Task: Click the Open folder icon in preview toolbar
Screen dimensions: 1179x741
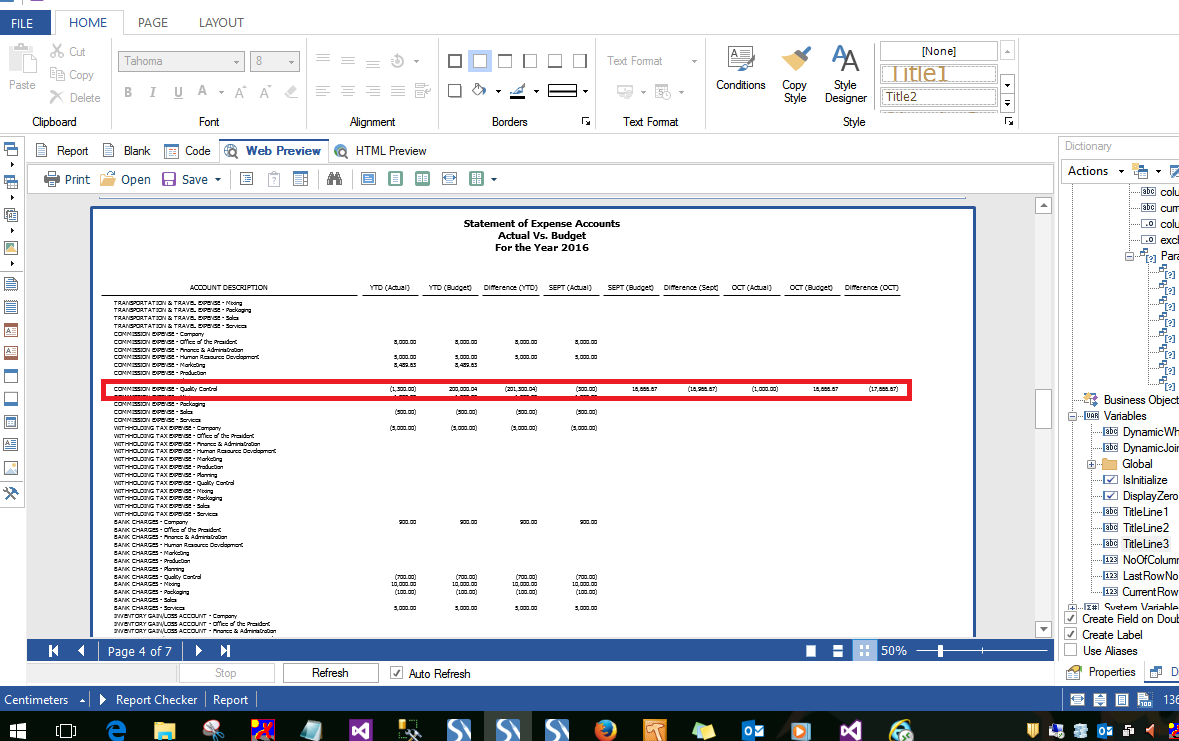Action: tap(108, 179)
